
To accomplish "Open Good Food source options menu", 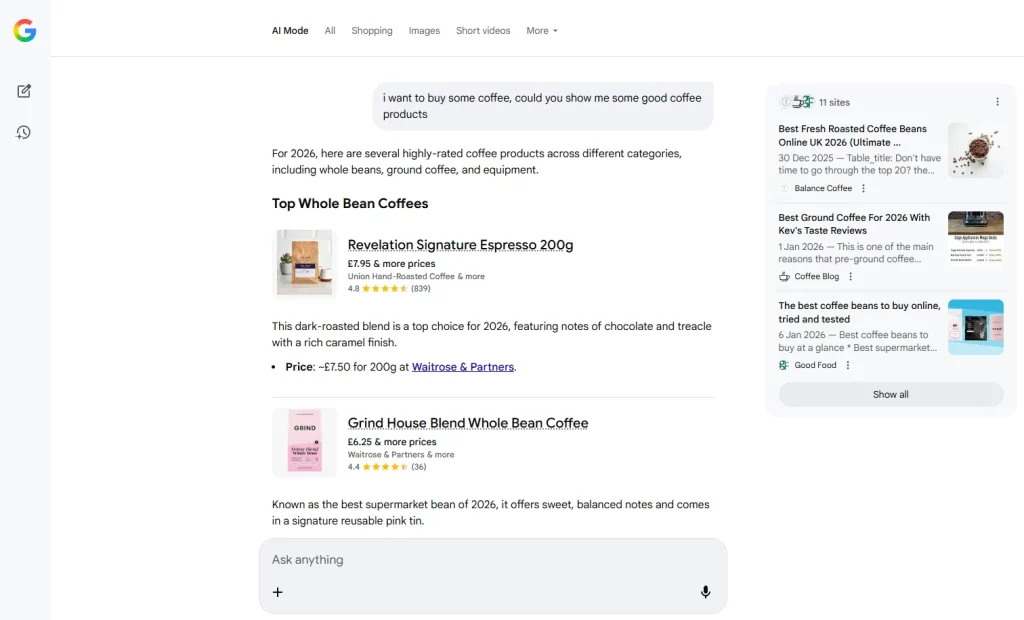I will pos(848,366).
